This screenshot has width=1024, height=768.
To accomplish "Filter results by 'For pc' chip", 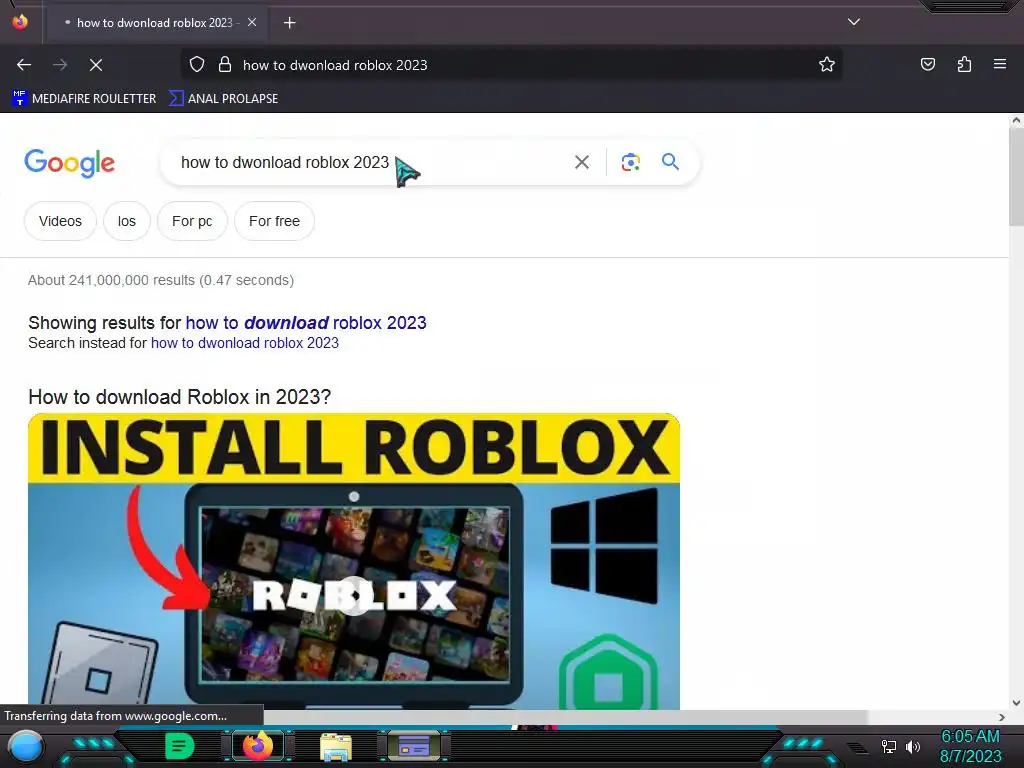I will pyautogui.click(x=192, y=221).
